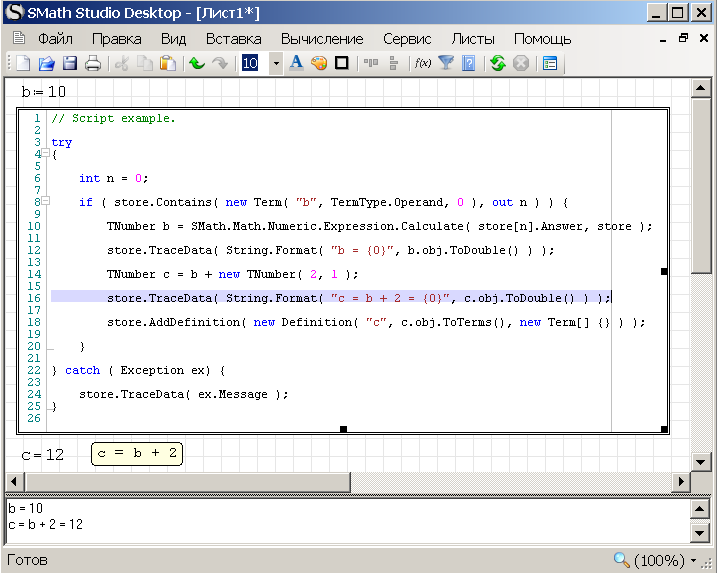Viewport: 717px width, 573px height.
Task: Save the worksheet using the floppy icon
Action: (x=69, y=63)
